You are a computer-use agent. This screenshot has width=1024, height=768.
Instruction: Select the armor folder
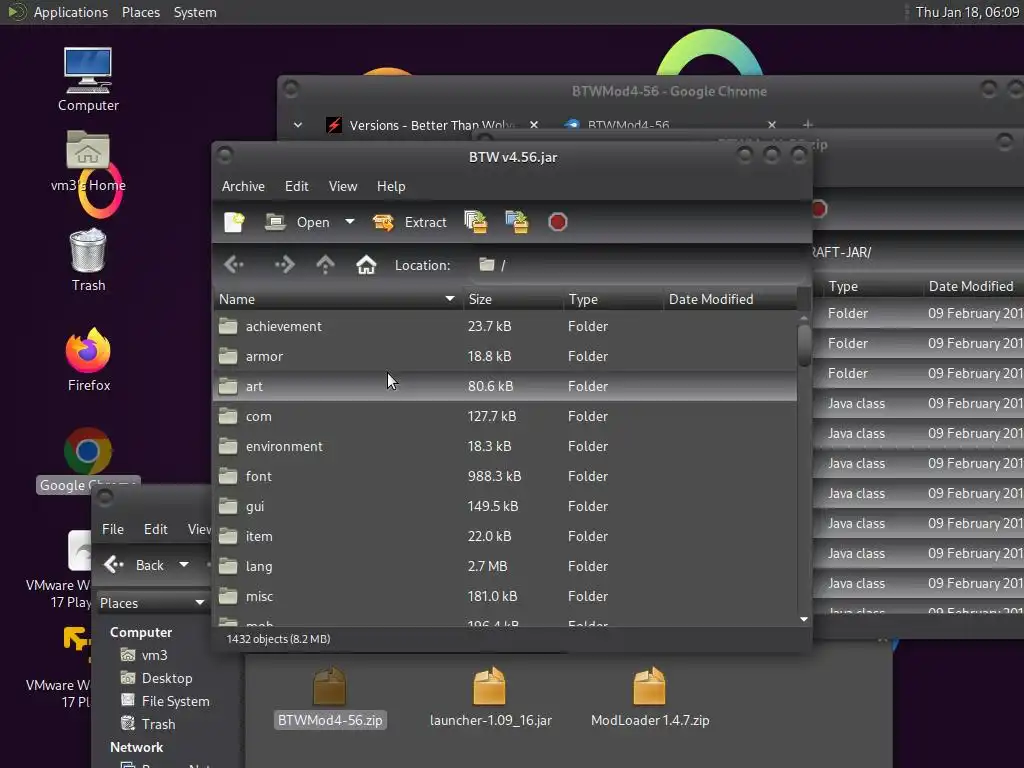[x=505, y=356]
